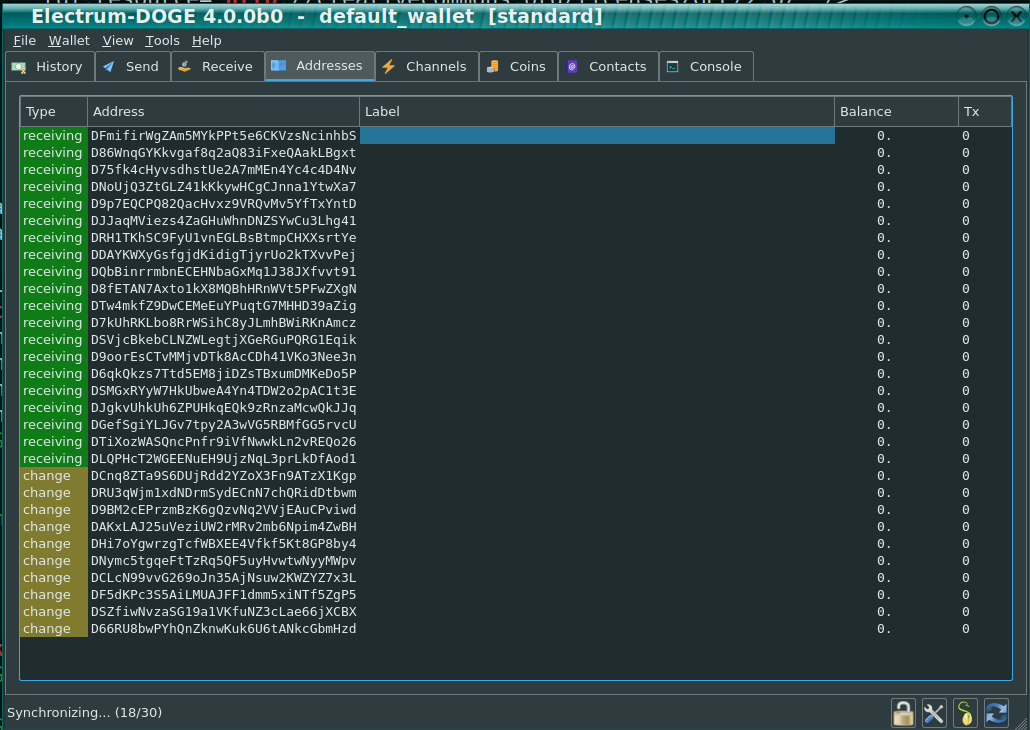Select address D75fk4cHyvsdhstUe2A7mMEn4Yc4c4D4Nv

(x=223, y=170)
